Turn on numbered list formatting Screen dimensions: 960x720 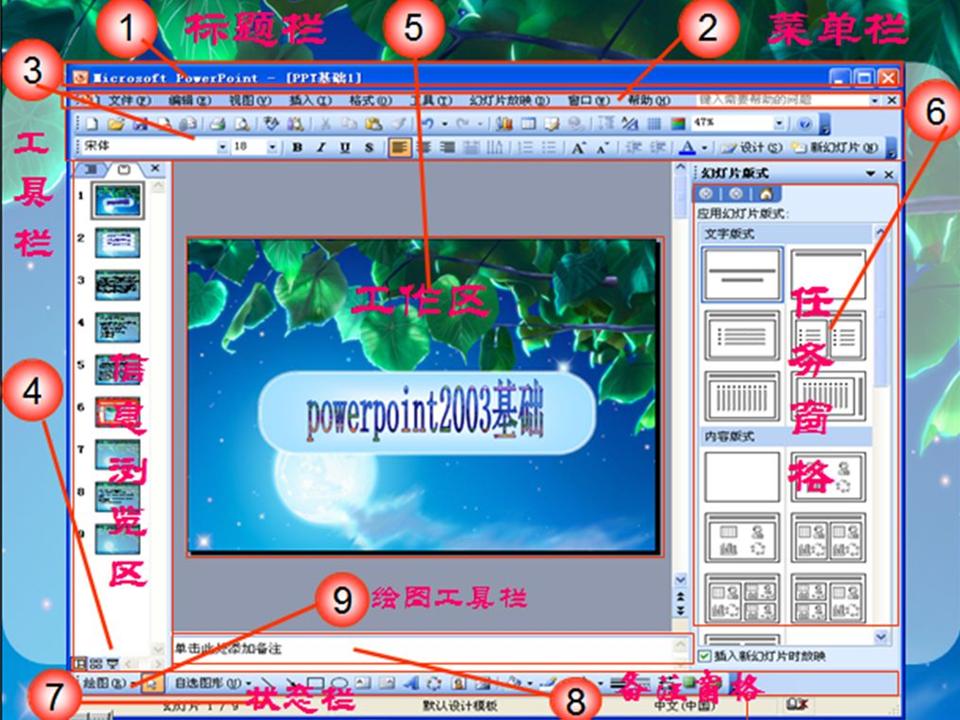(525, 148)
